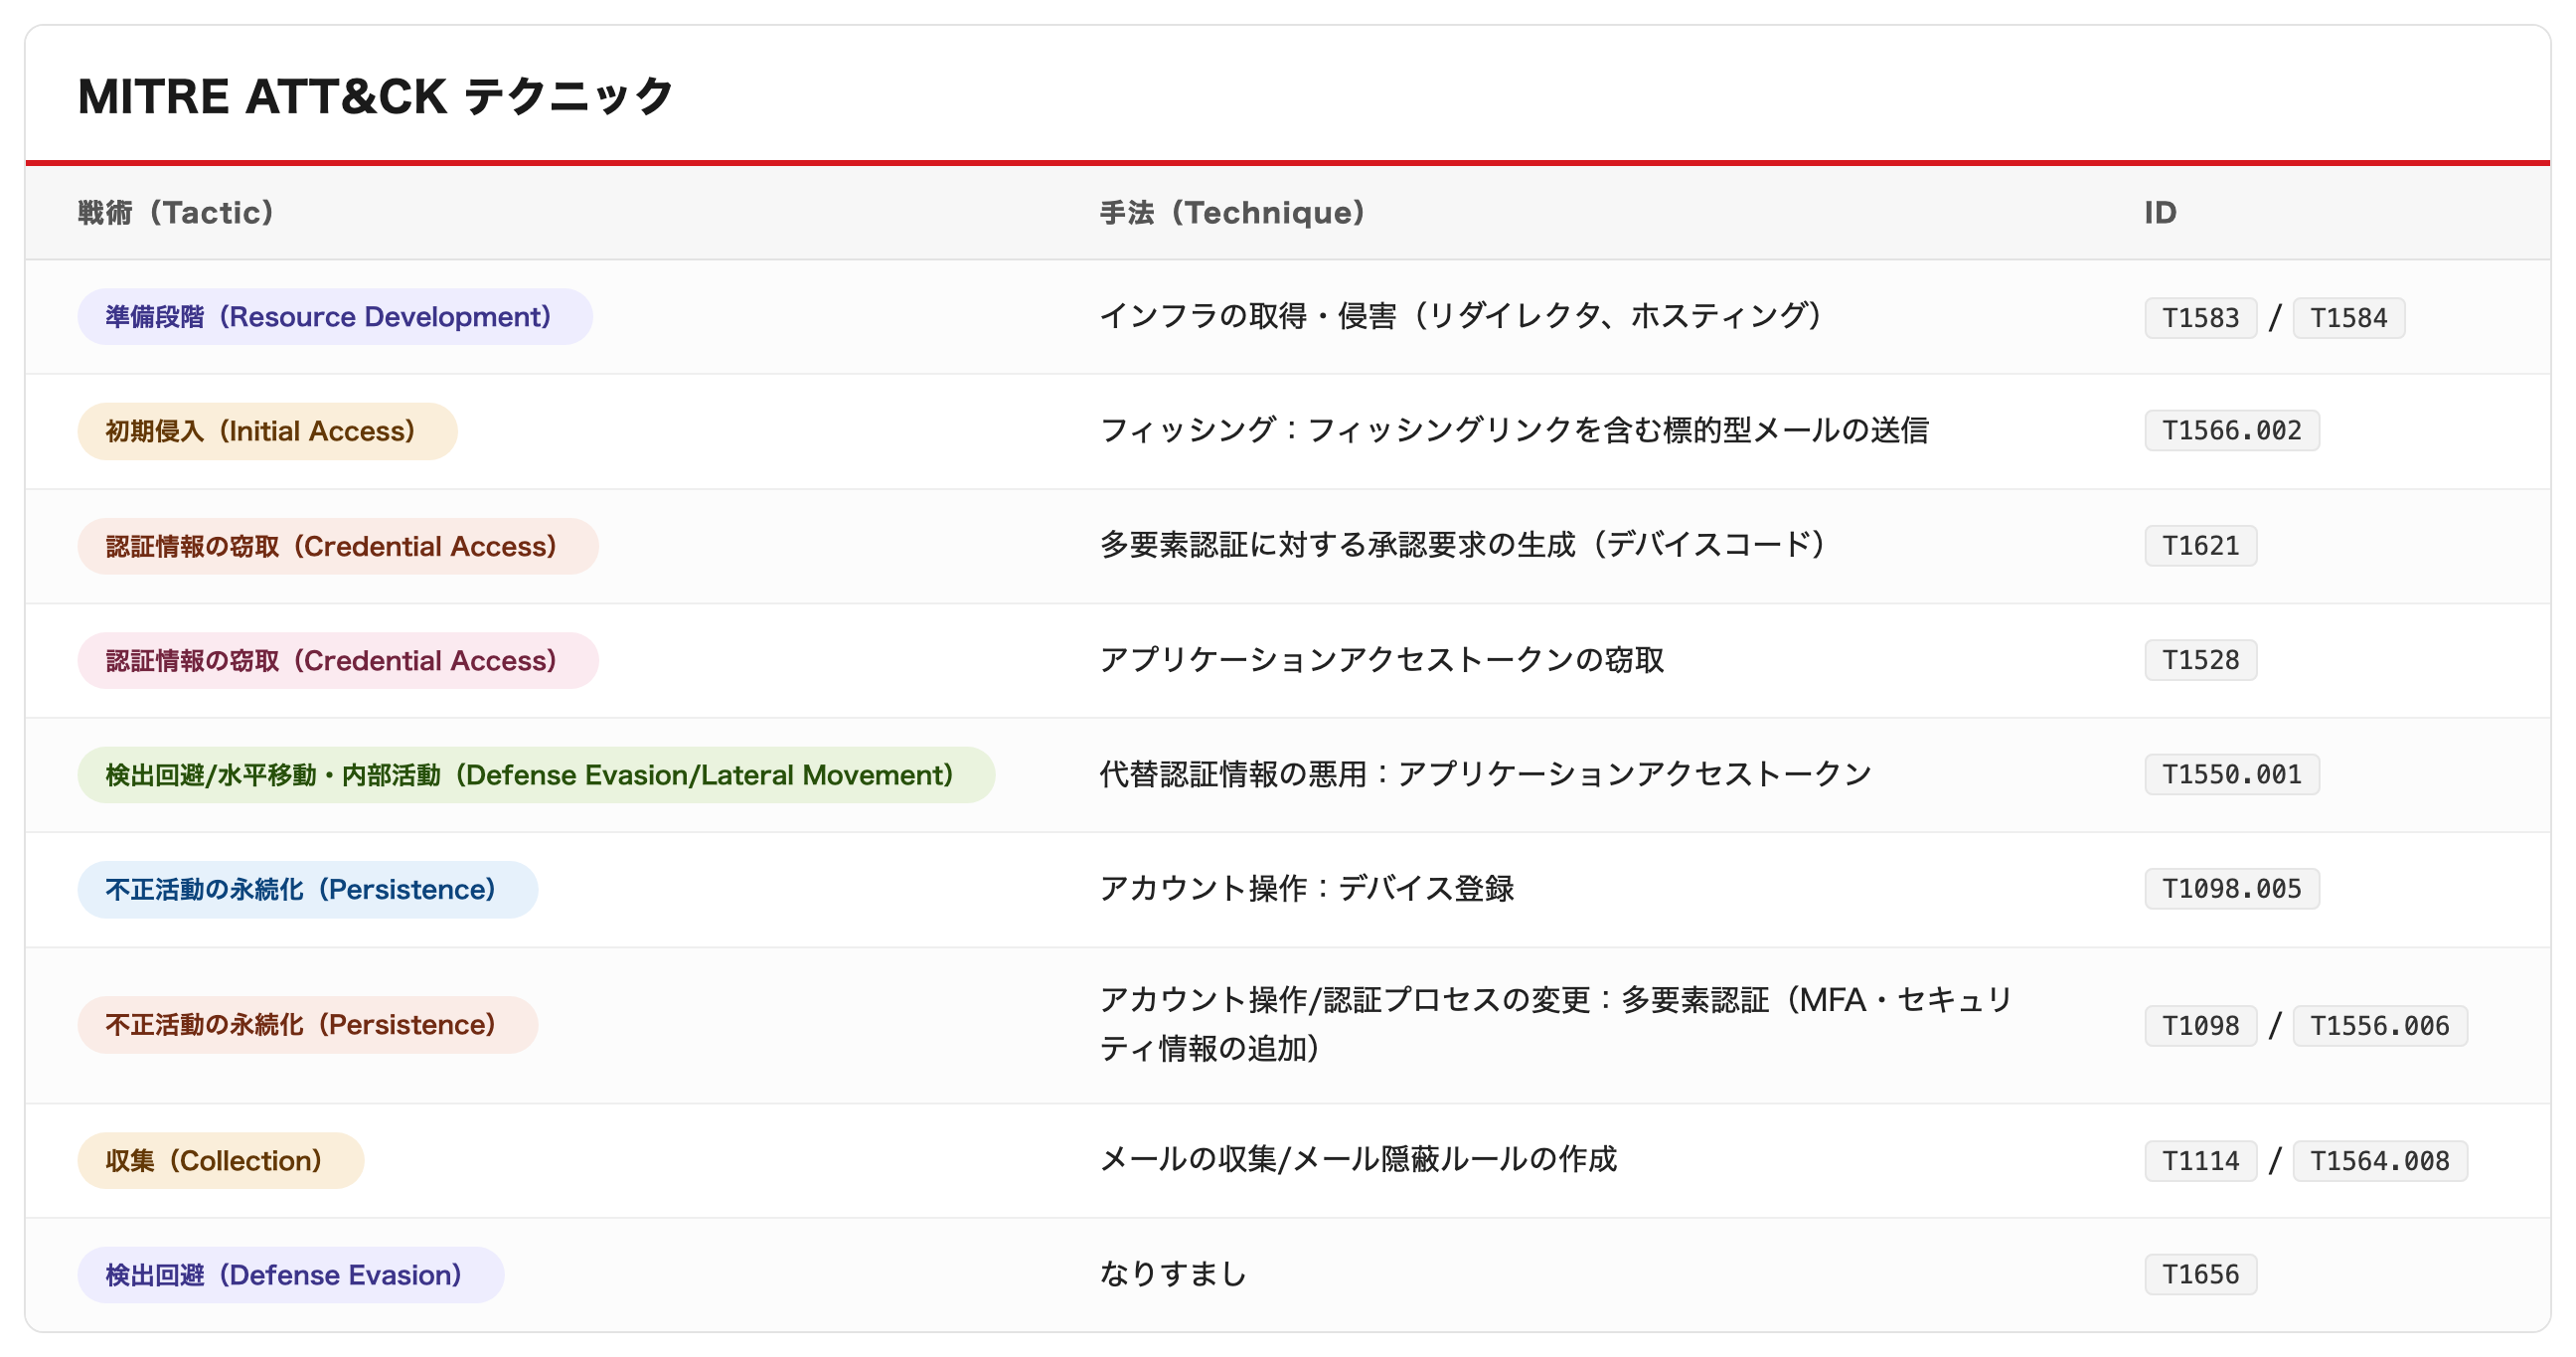Click the MITRE ATT&CK テクニック heading
Screen dimensions: 2576x1357
(376, 97)
